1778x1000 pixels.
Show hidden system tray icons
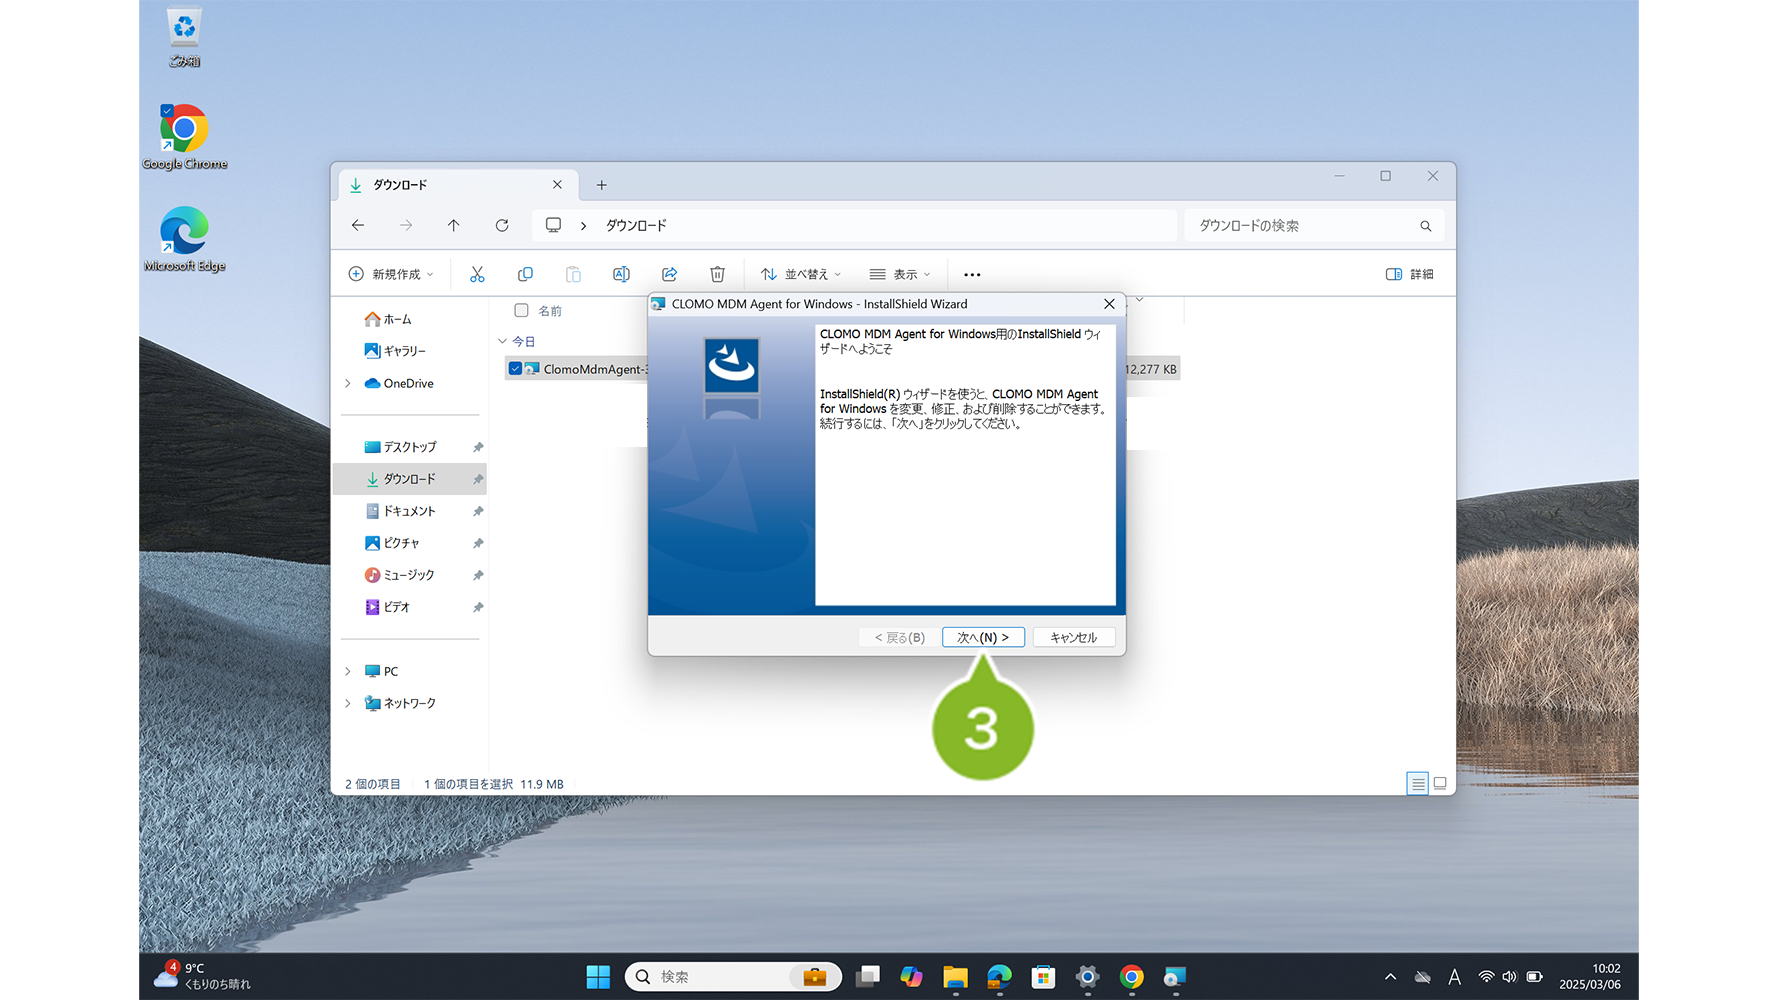(x=1390, y=977)
